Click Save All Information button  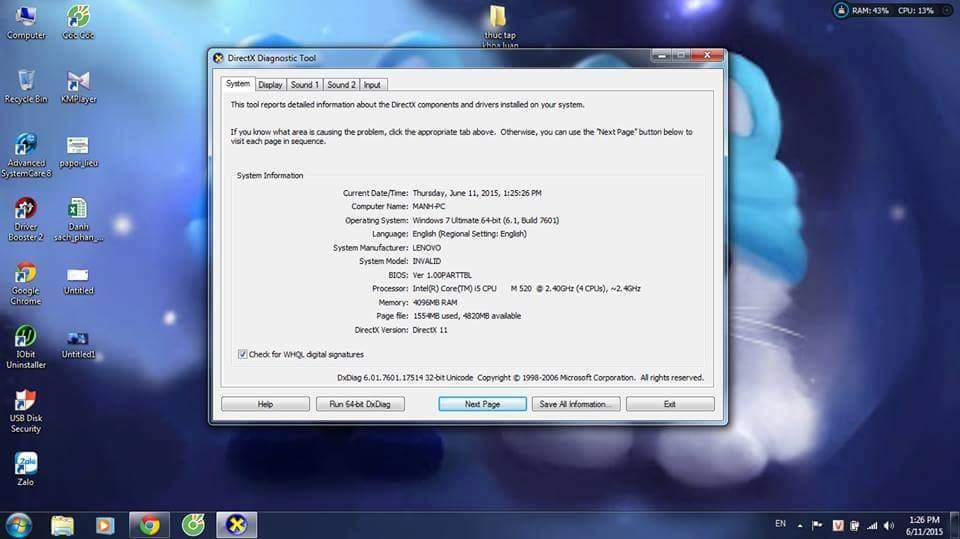pyautogui.click(x=577, y=404)
